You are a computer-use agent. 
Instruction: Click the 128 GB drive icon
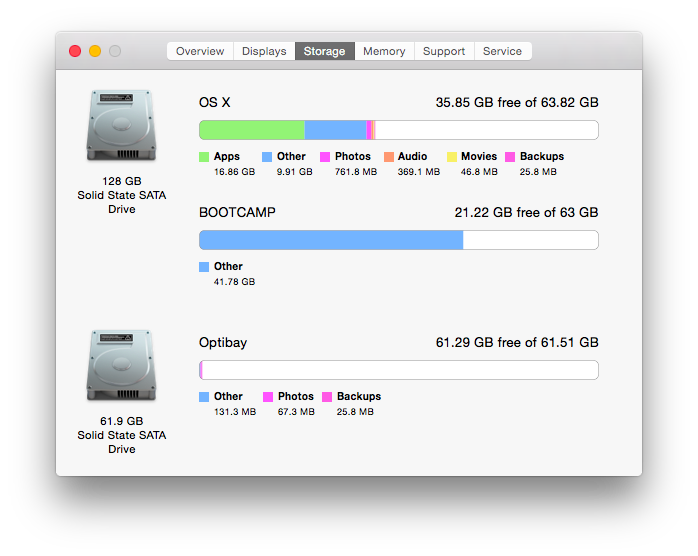(x=122, y=125)
